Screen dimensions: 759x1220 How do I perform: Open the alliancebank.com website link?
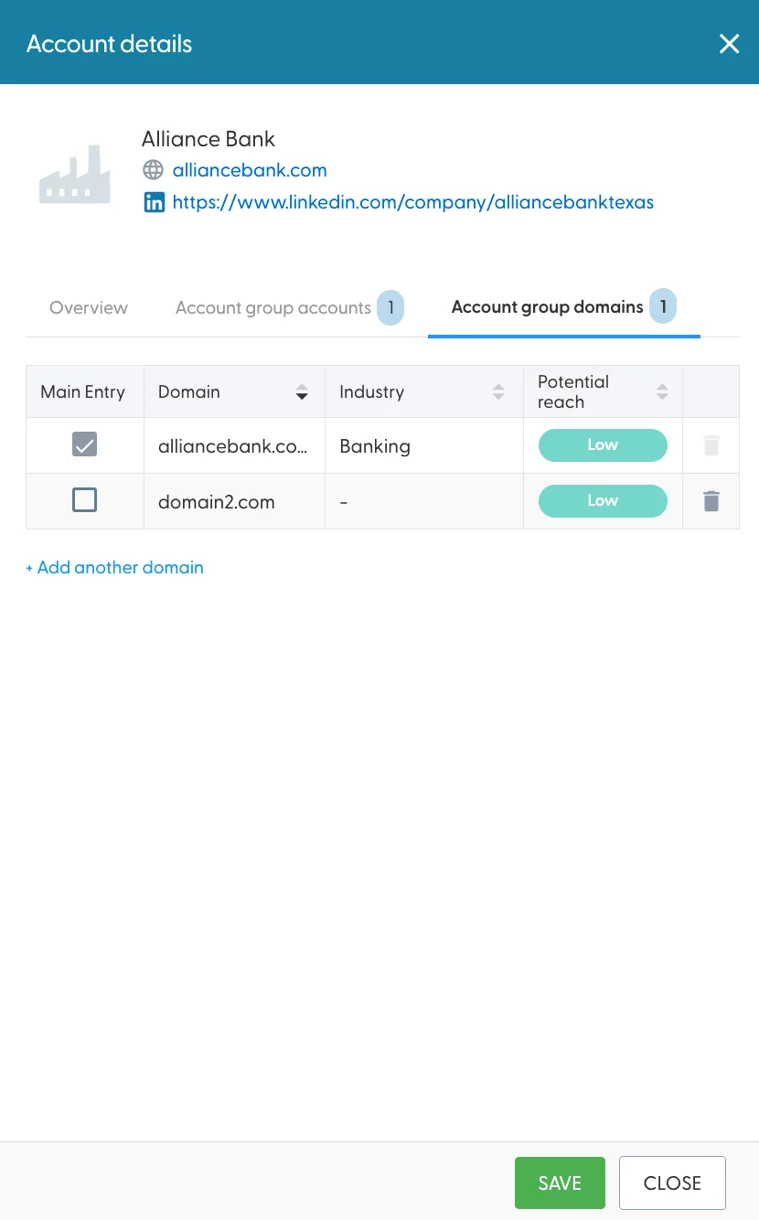click(249, 170)
